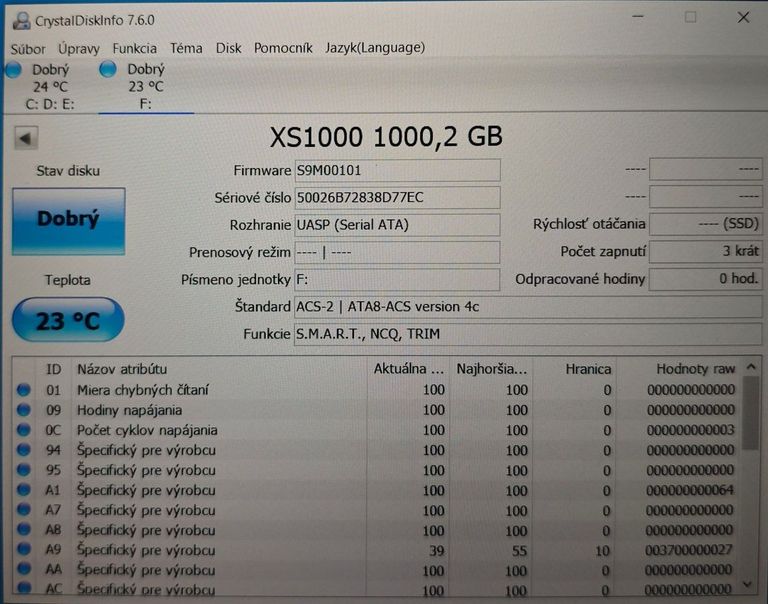Screen dimensions: 768x604
Task: Click status dot of attribute A7 row
Action: 24,509
